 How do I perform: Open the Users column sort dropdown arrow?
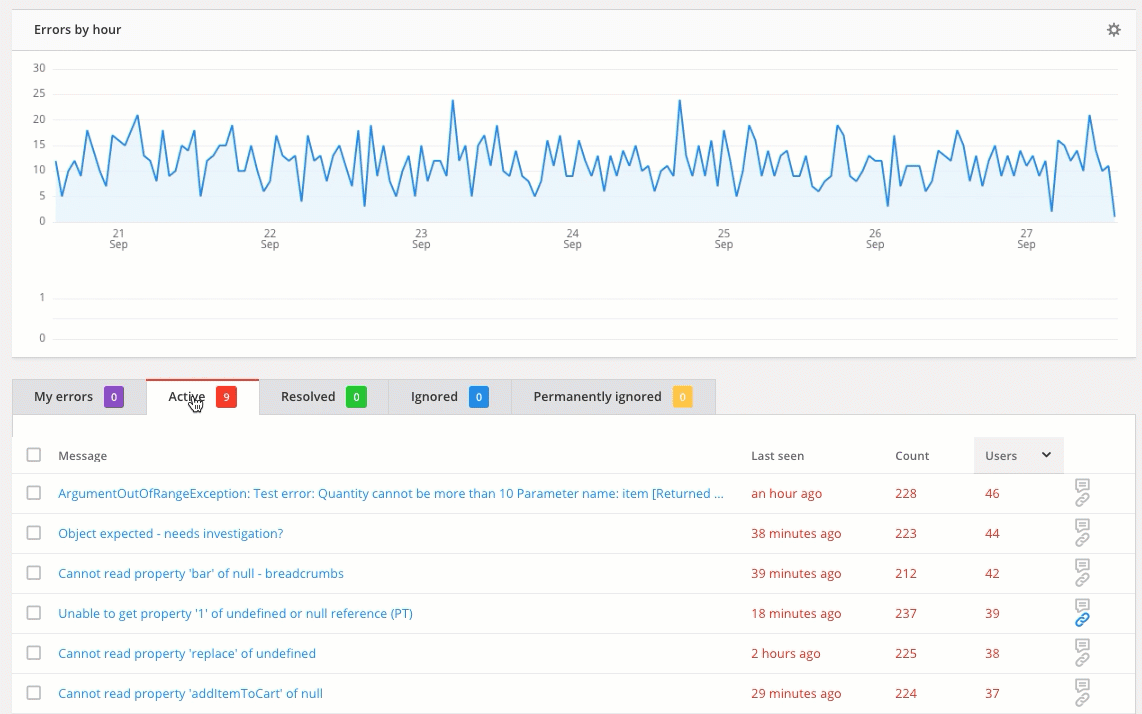(1047, 455)
